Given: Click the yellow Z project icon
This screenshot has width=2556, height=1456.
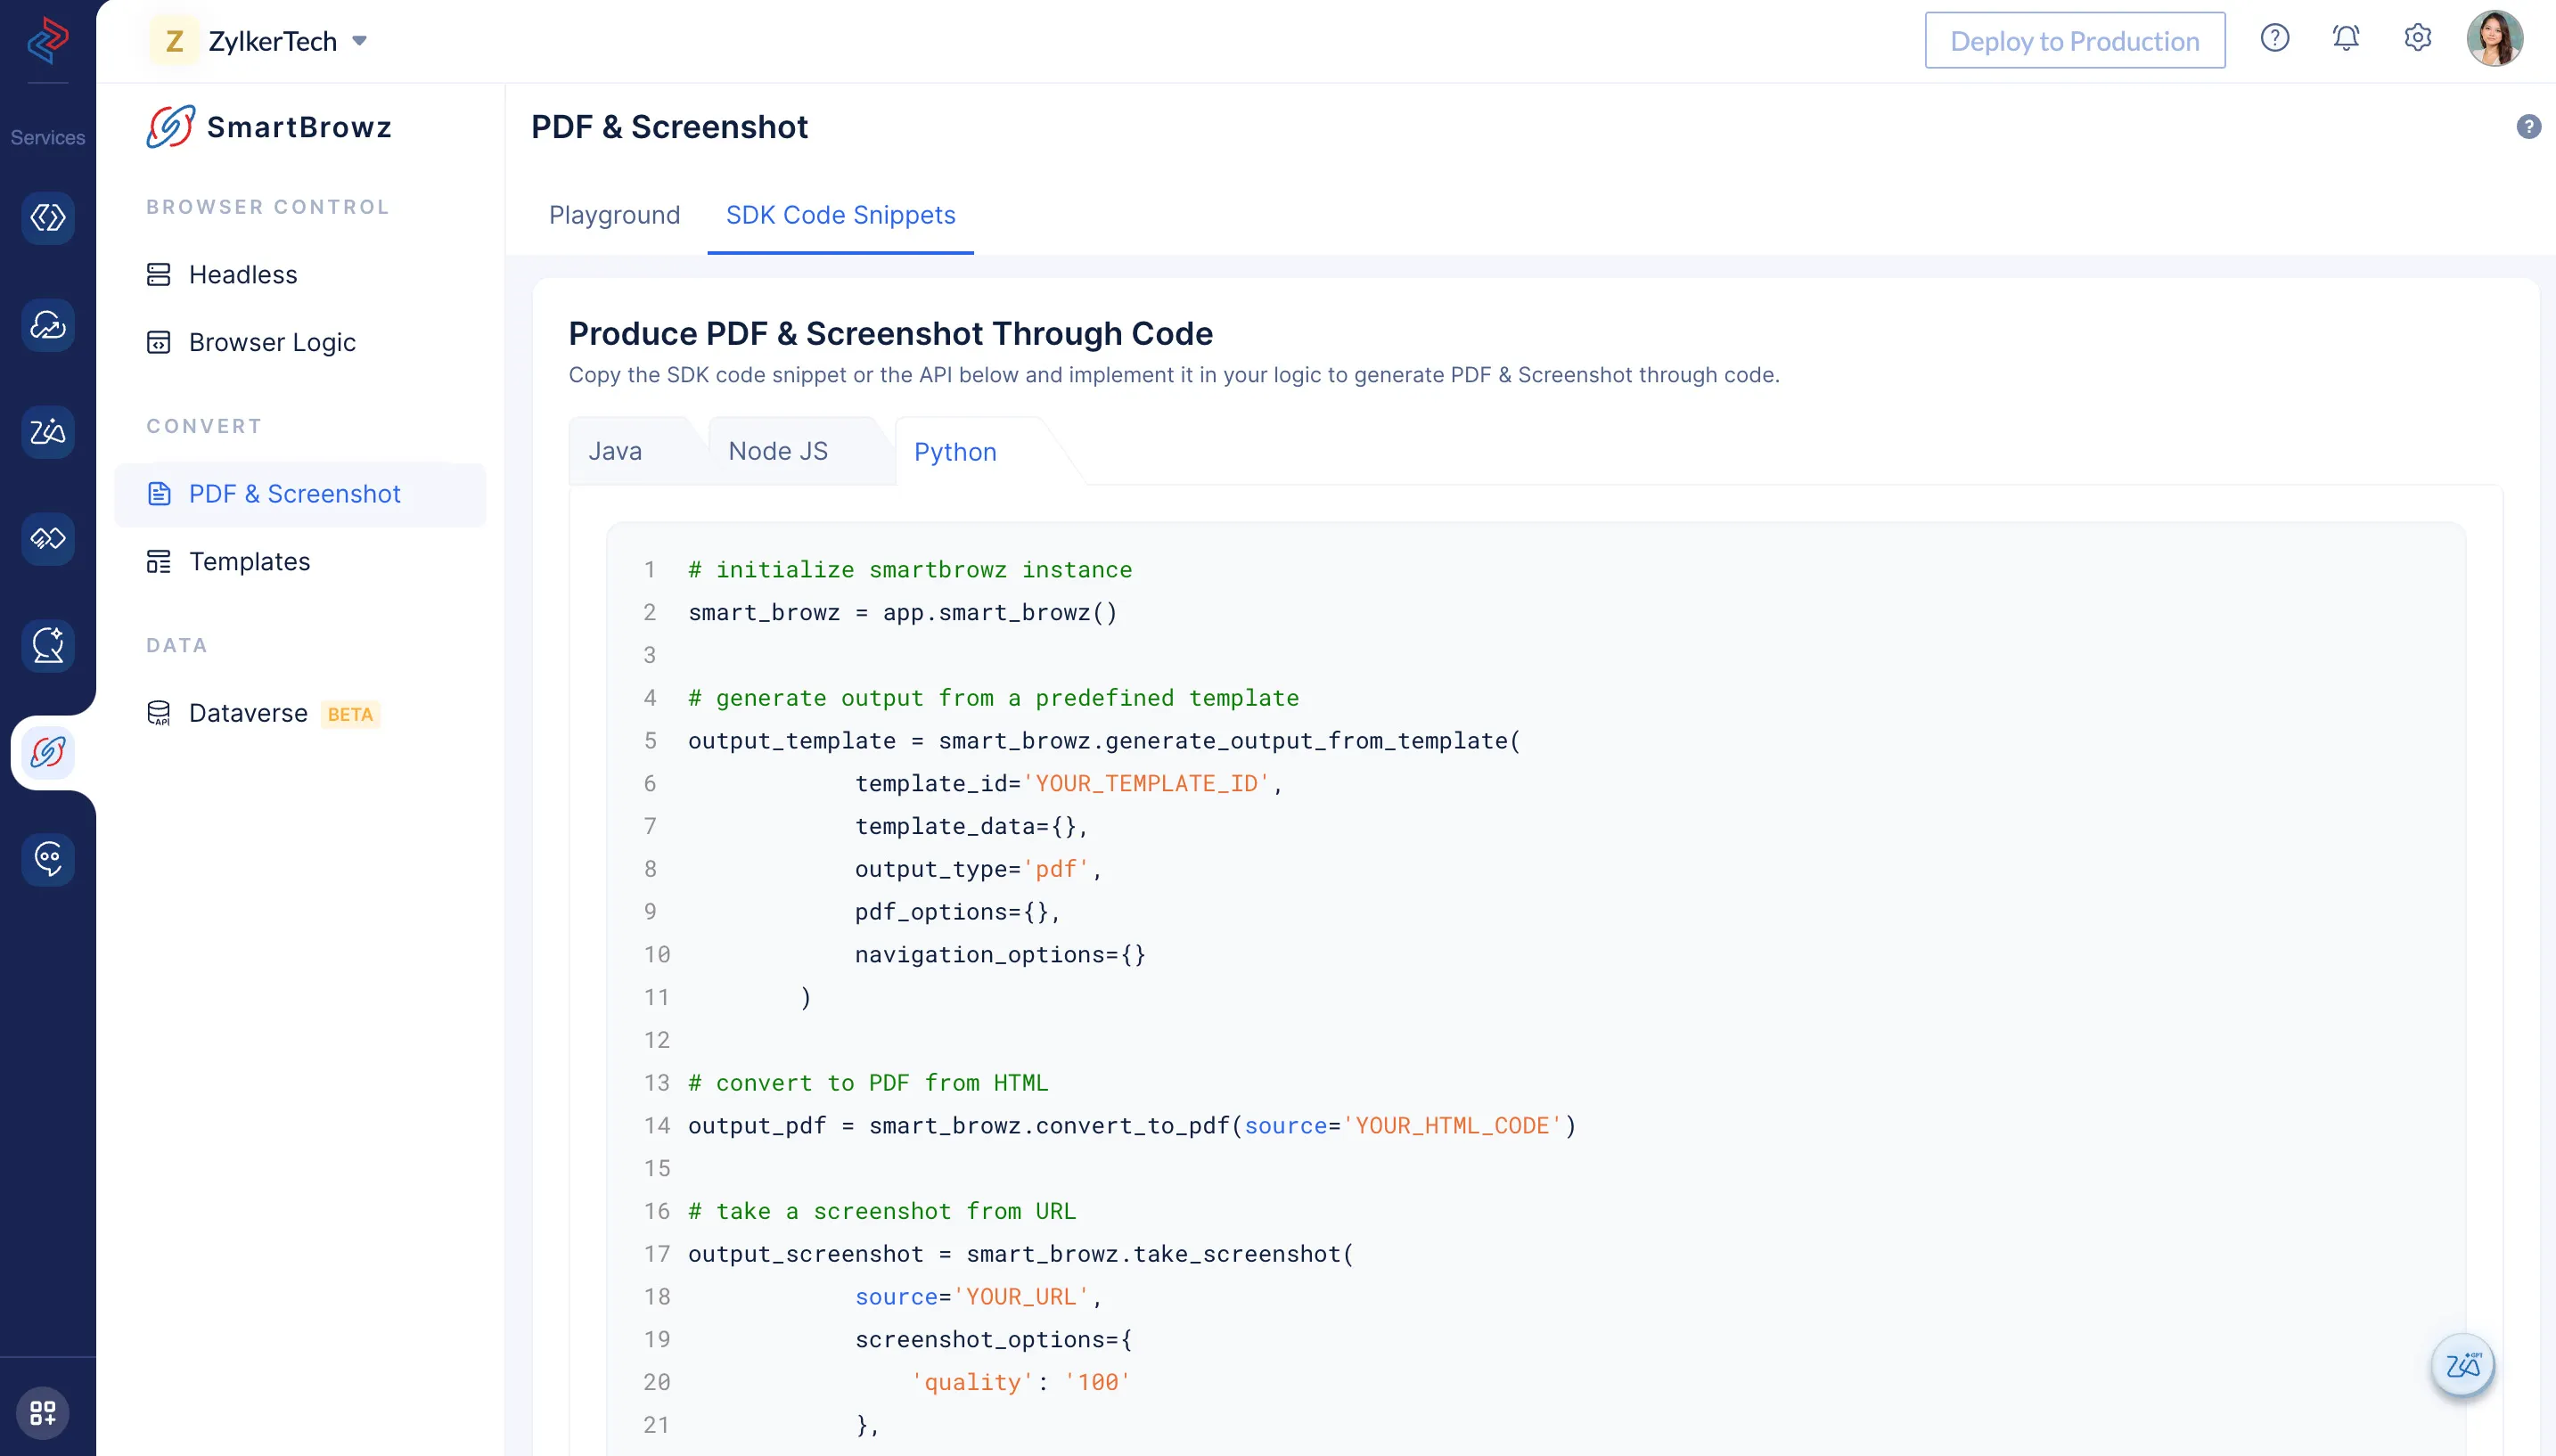Looking at the screenshot, I should click(174, 41).
